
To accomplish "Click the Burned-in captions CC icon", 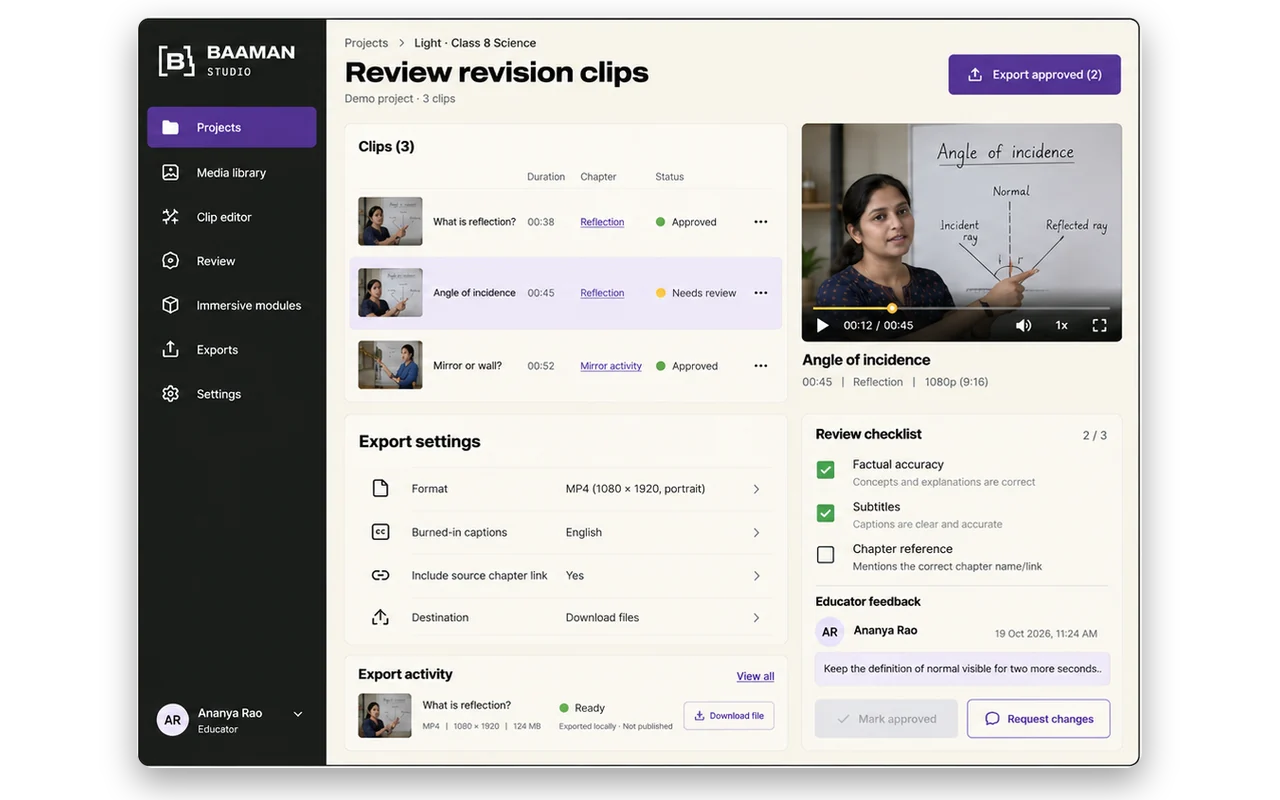I will (380, 532).
